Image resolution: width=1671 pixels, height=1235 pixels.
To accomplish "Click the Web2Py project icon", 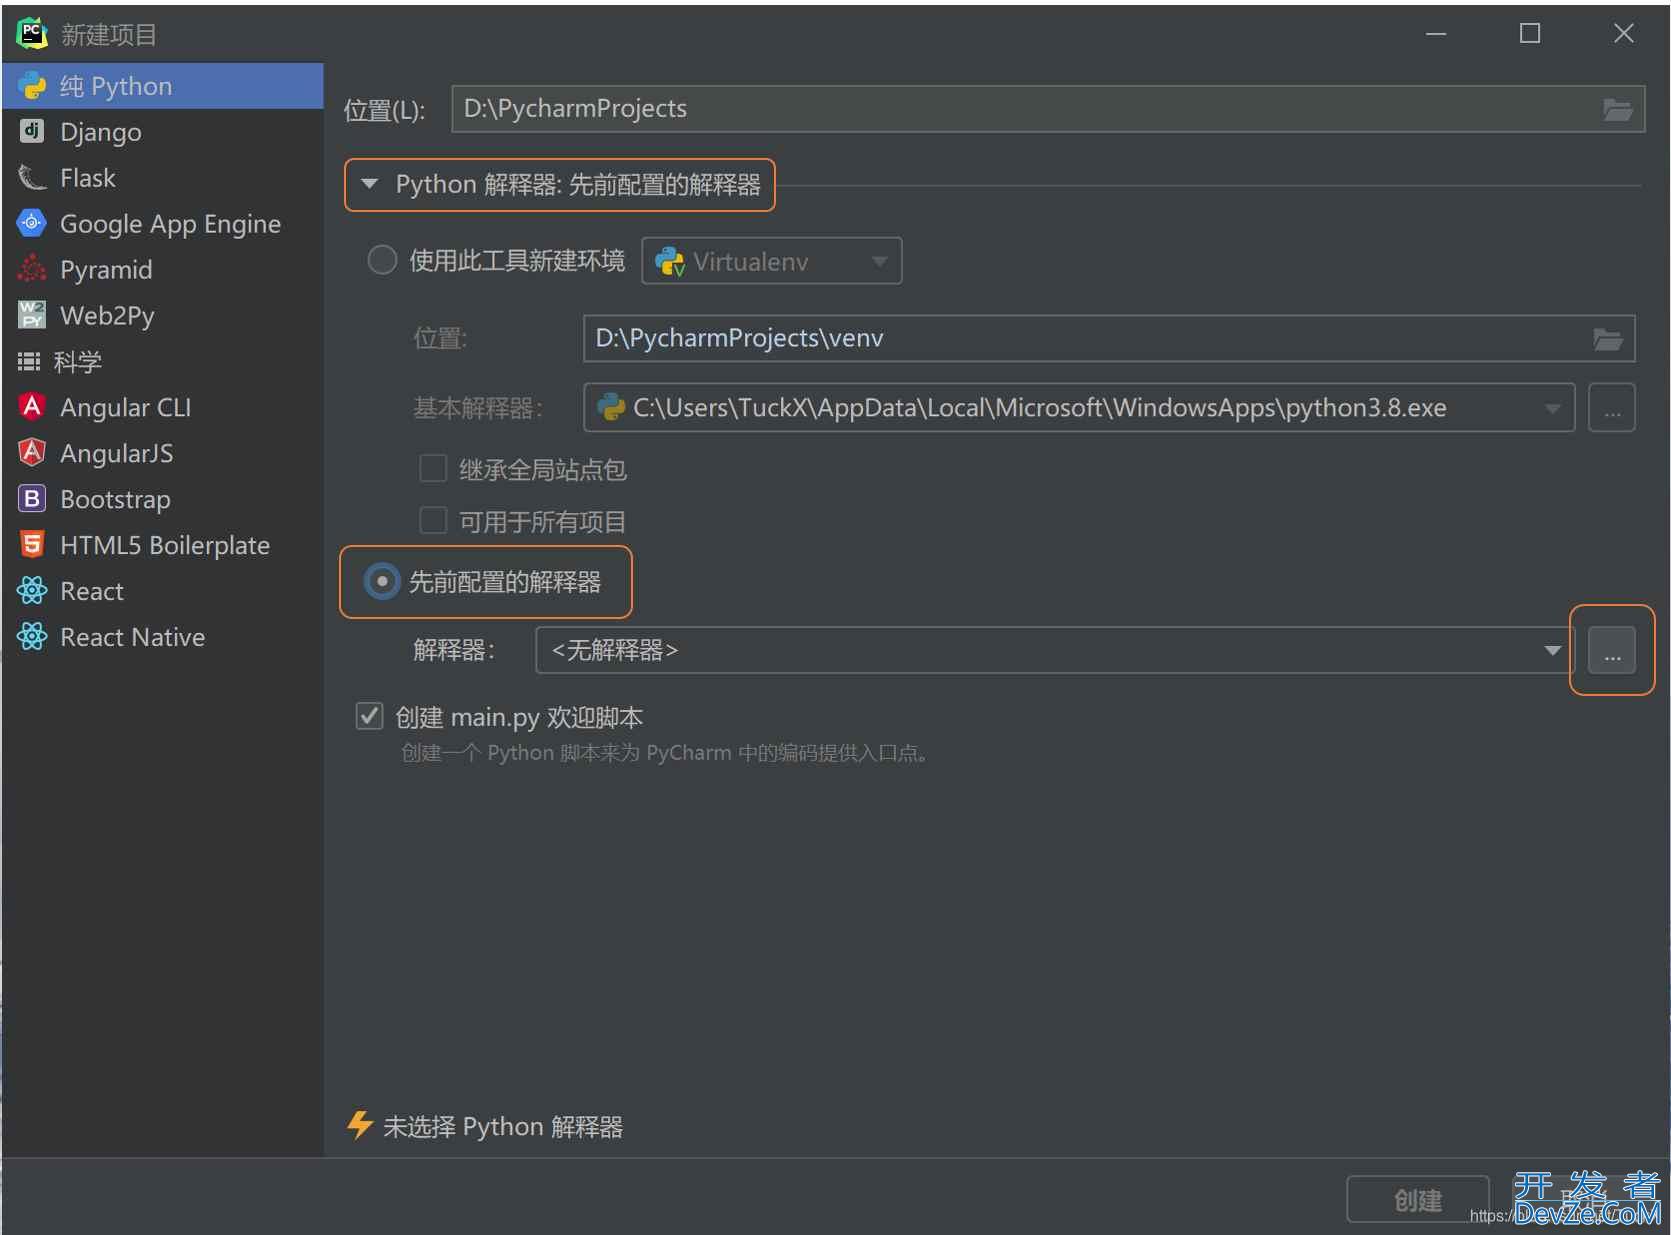I will pos(32,315).
